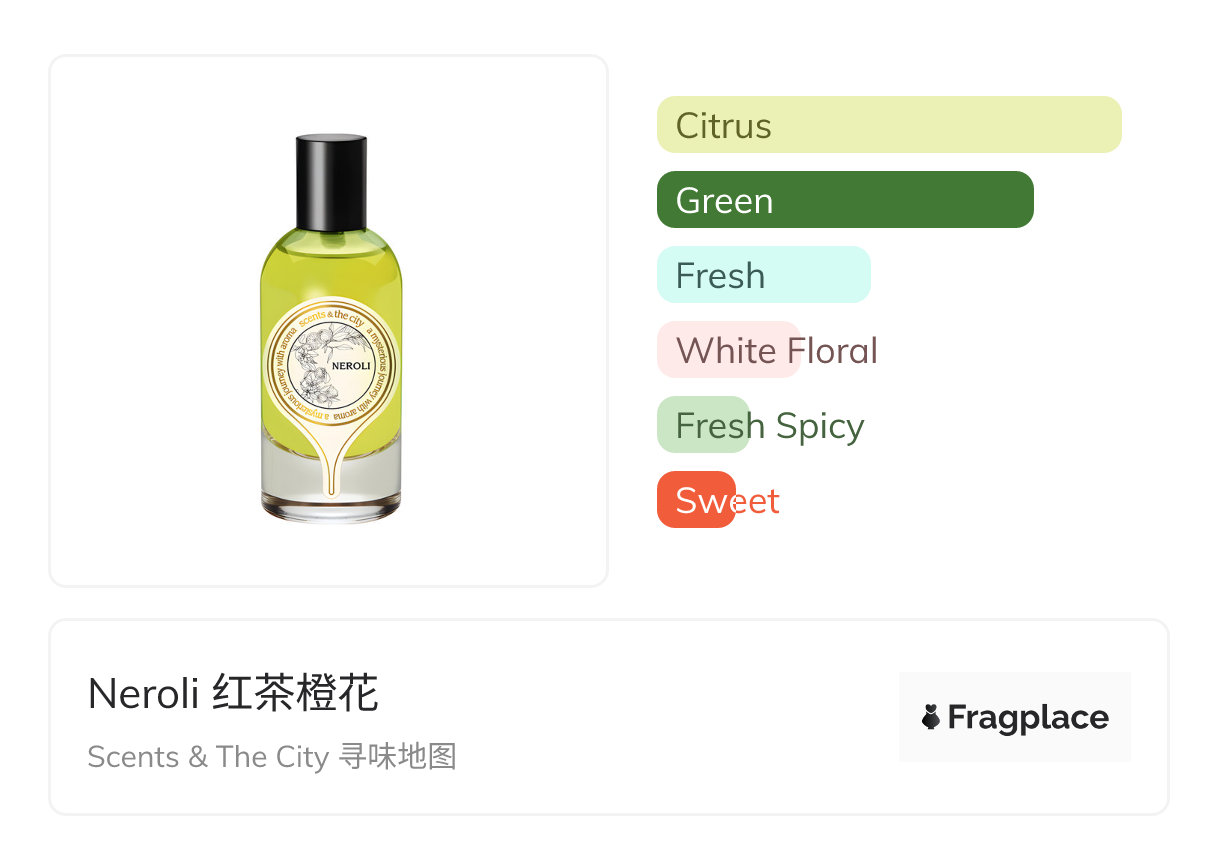Click the Sweet accord bar
This screenshot has height=864, width=1218.
pos(696,500)
